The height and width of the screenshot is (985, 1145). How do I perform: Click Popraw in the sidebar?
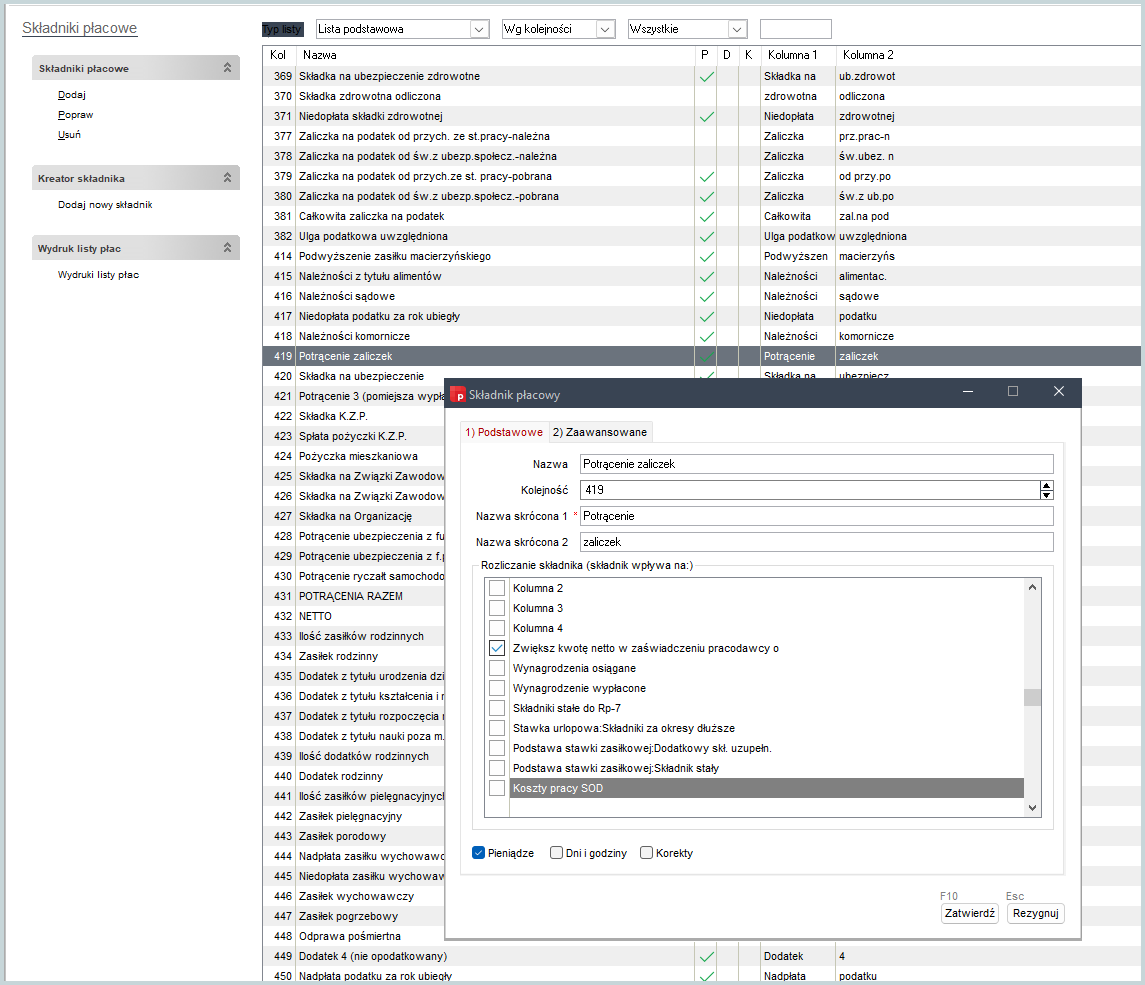75,115
